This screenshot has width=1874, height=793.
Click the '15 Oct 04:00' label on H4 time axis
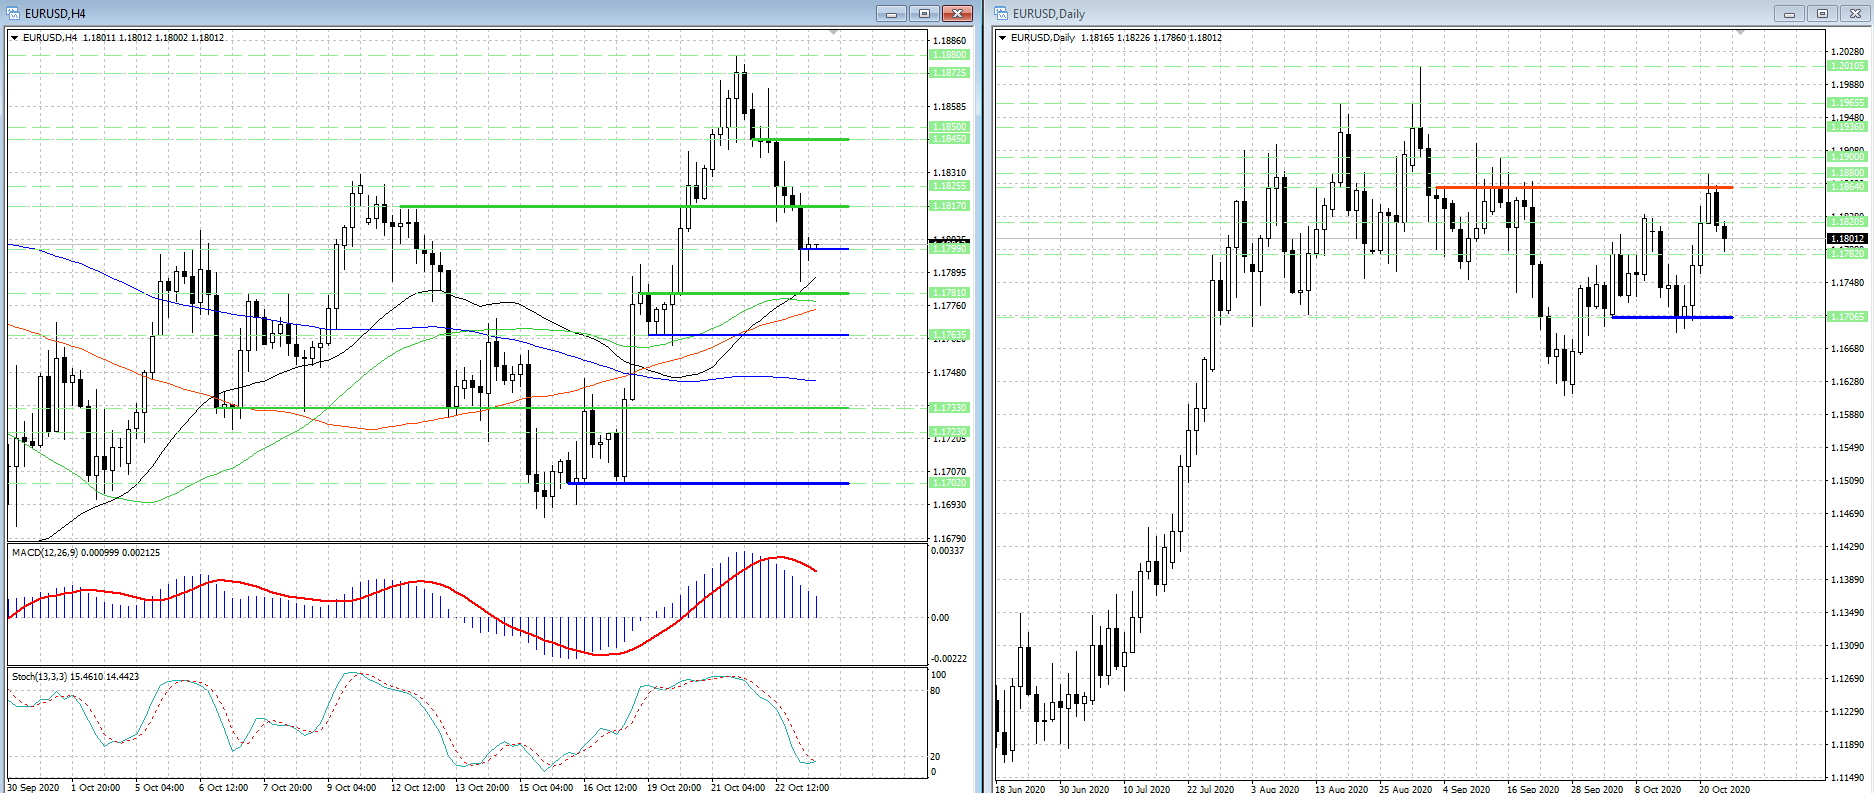[x=545, y=788]
